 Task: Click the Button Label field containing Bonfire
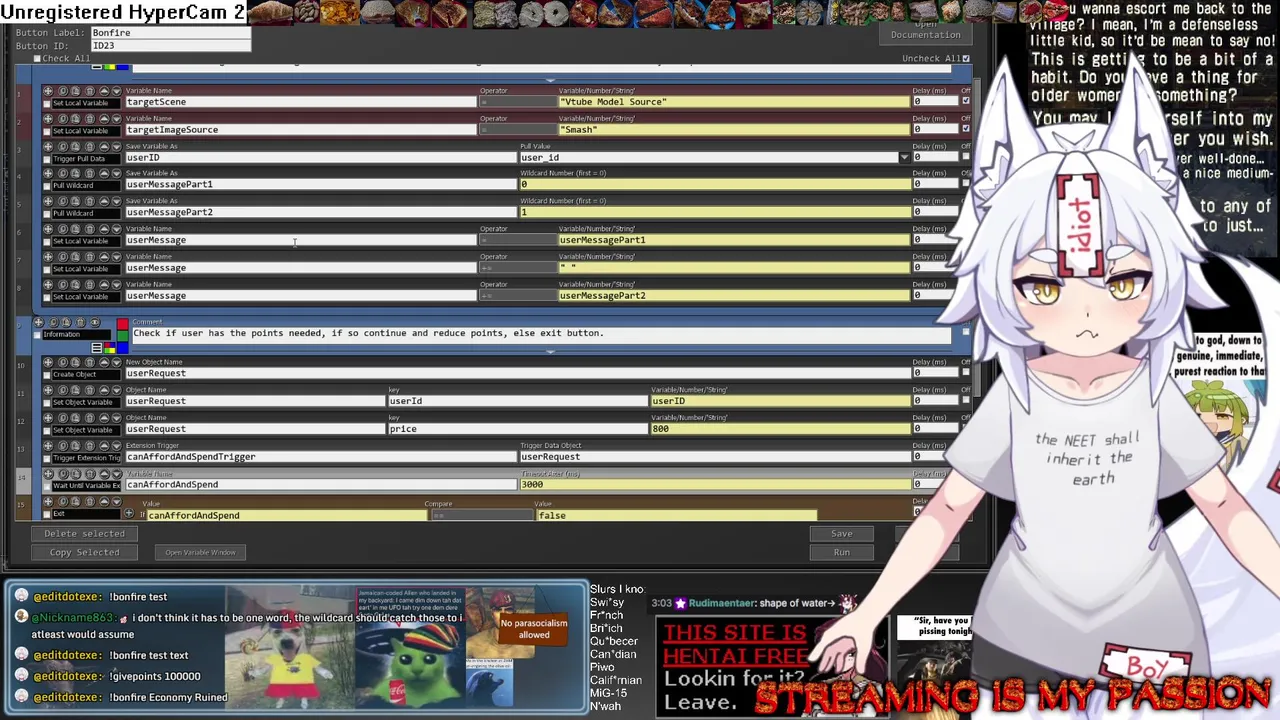tap(170, 32)
